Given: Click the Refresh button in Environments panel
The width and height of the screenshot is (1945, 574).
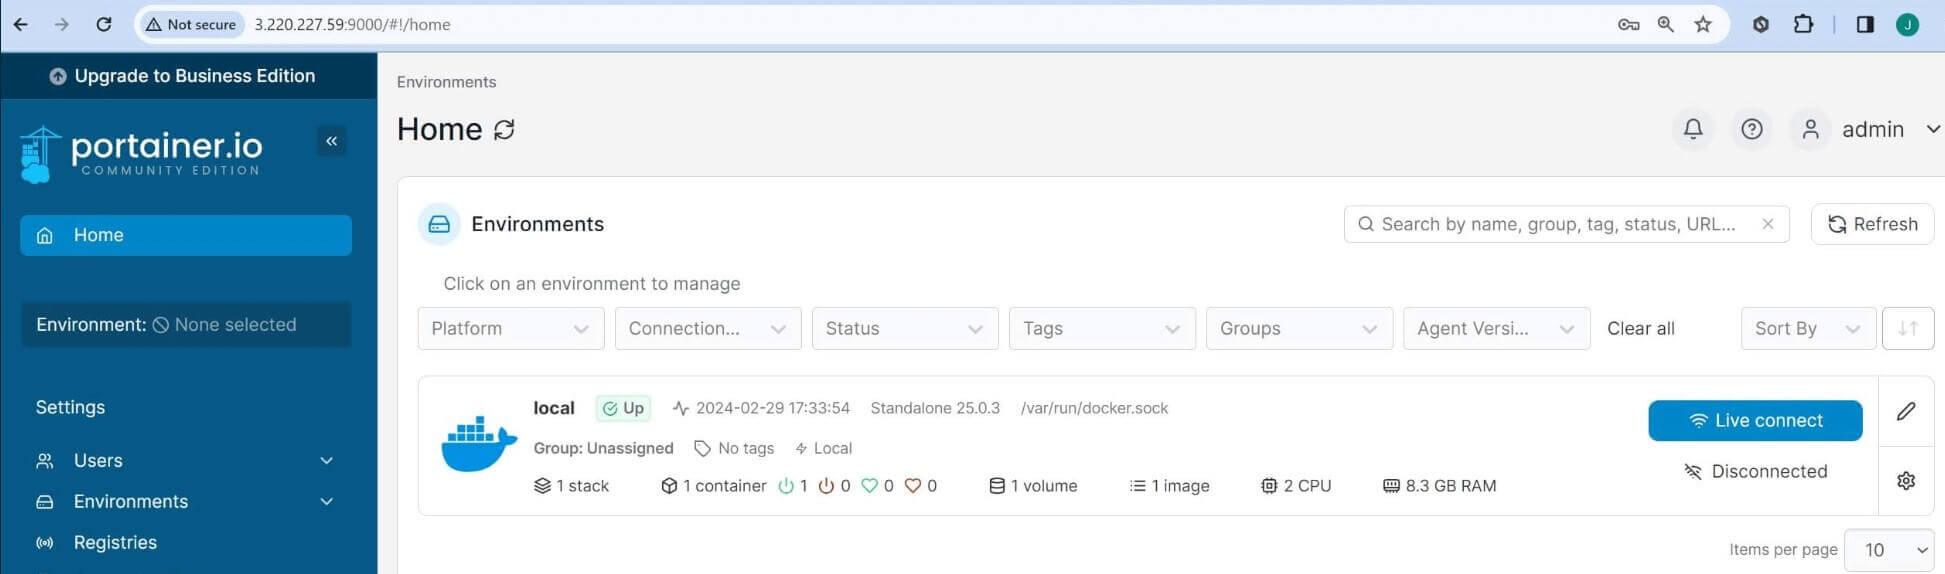Looking at the screenshot, I should point(1872,224).
